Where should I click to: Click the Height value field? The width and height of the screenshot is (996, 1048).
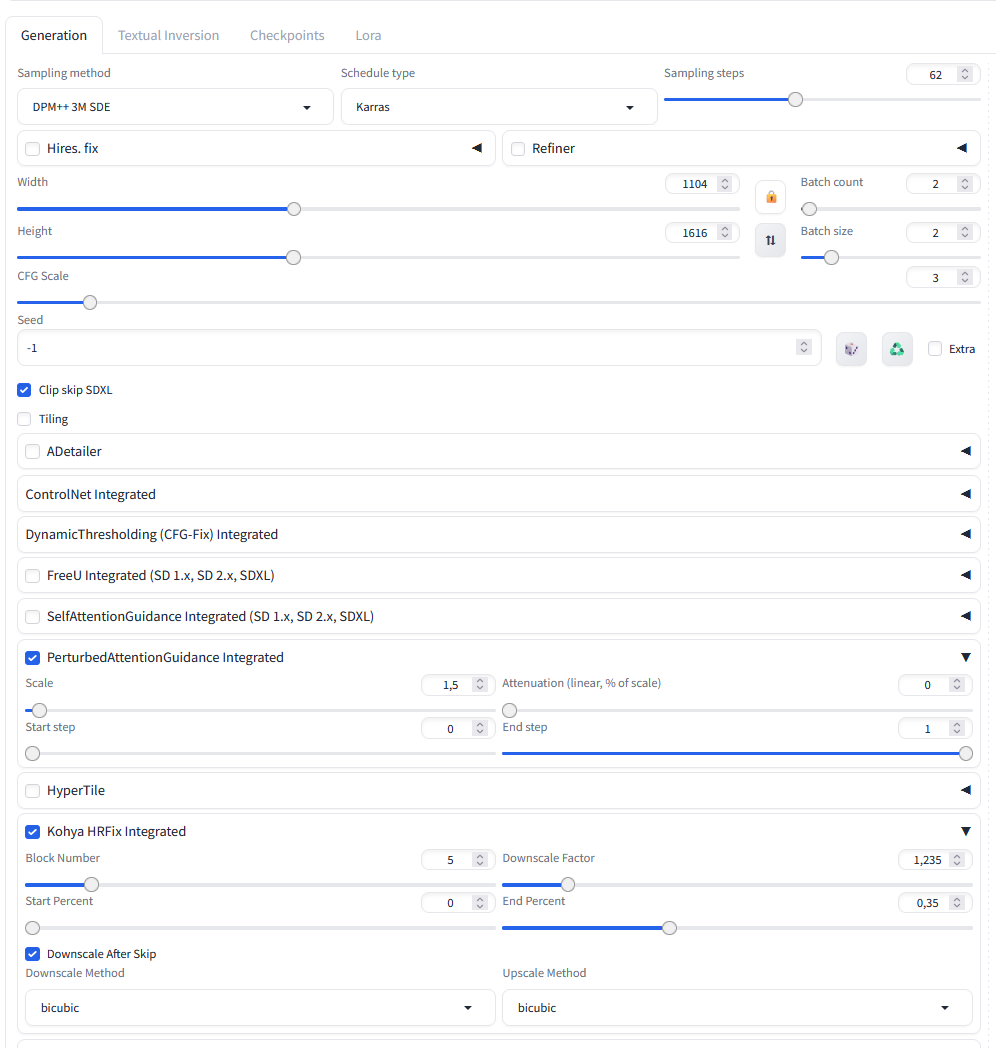[x=702, y=233]
